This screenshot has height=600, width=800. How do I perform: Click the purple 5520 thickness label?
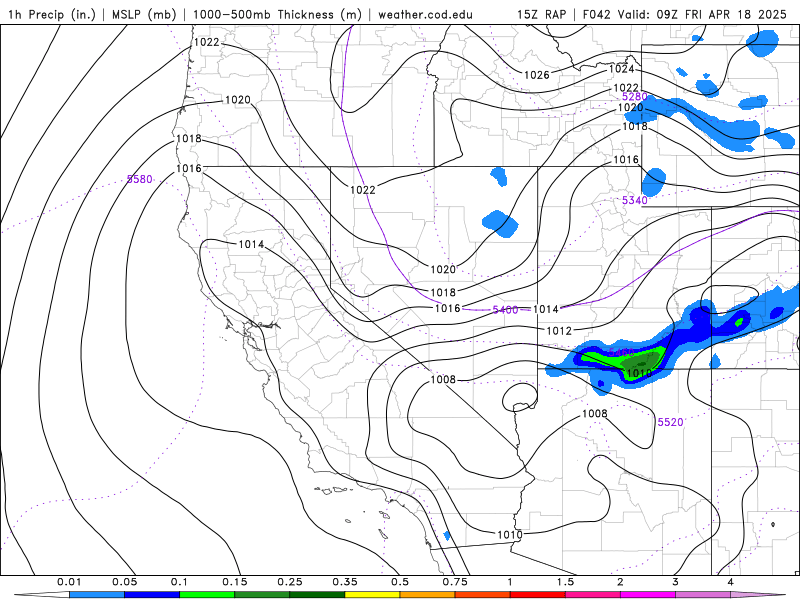[x=670, y=422]
